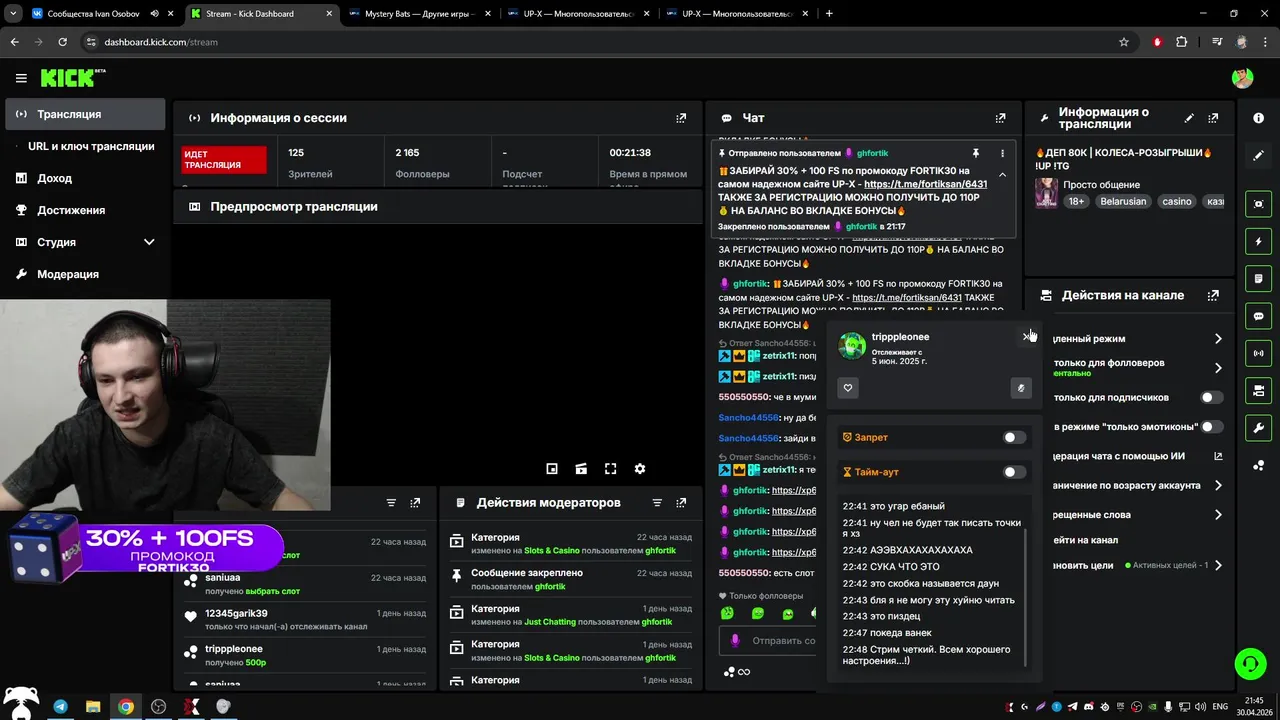Click the pencil icon in the right sidebar

(x=1258, y=155)
